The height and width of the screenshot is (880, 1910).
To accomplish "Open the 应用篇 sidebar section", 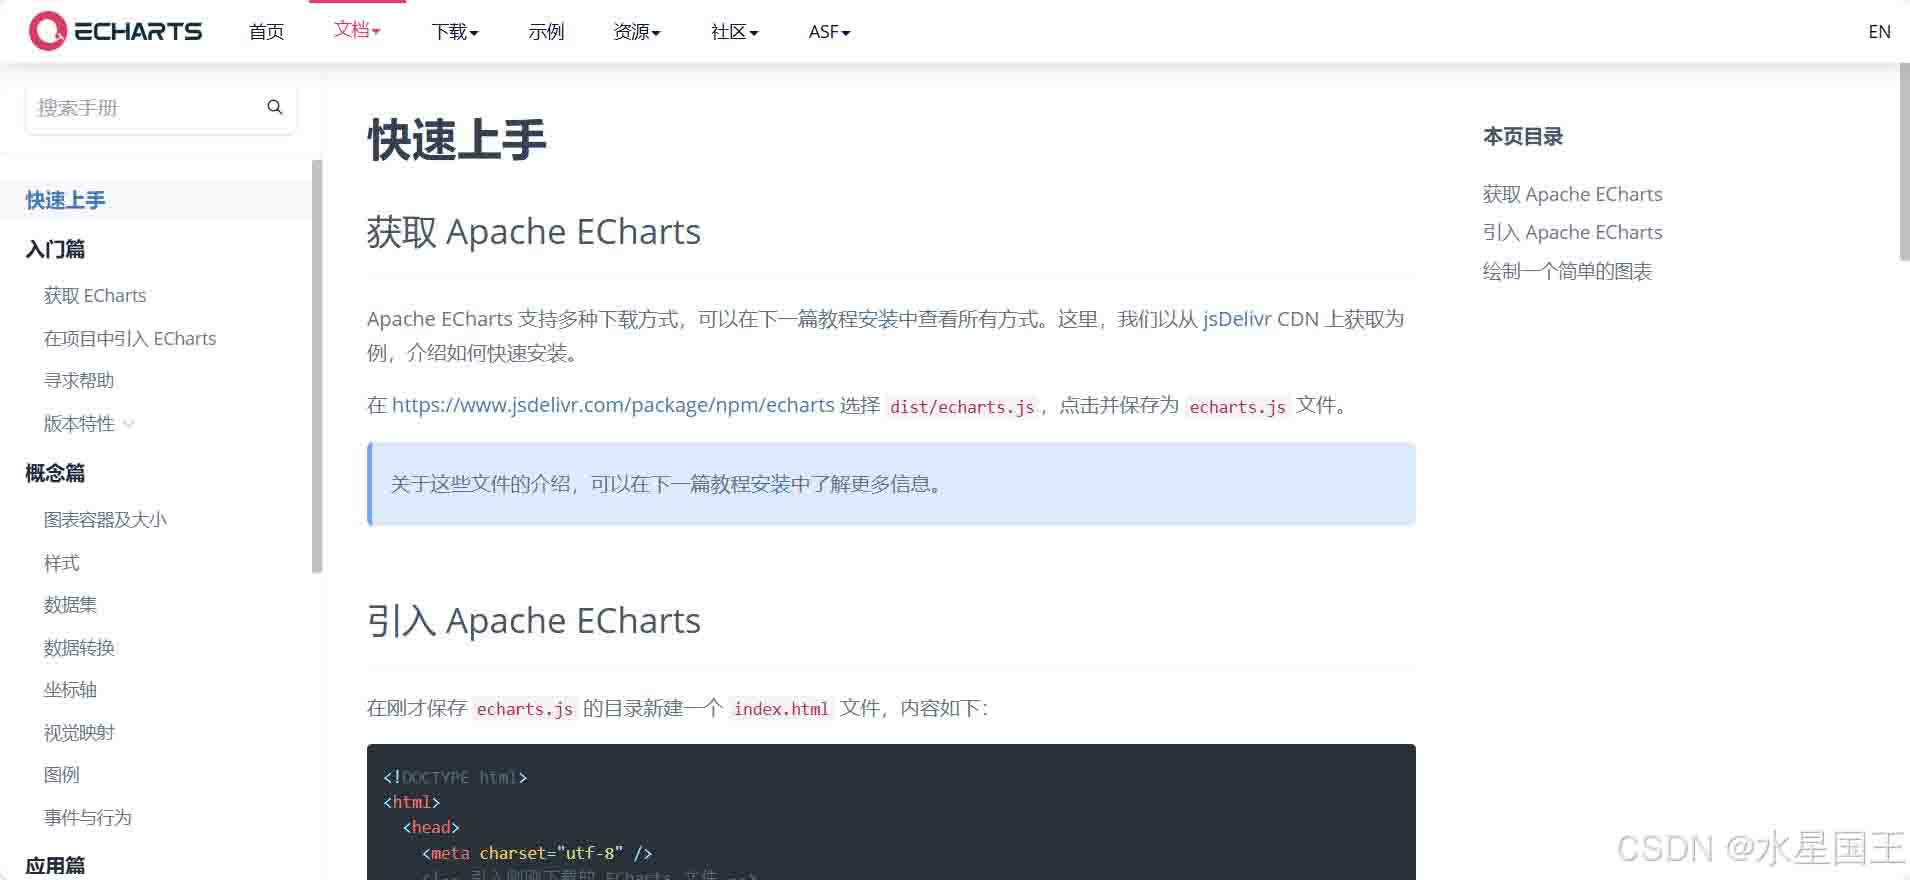I will coord(55,865).
